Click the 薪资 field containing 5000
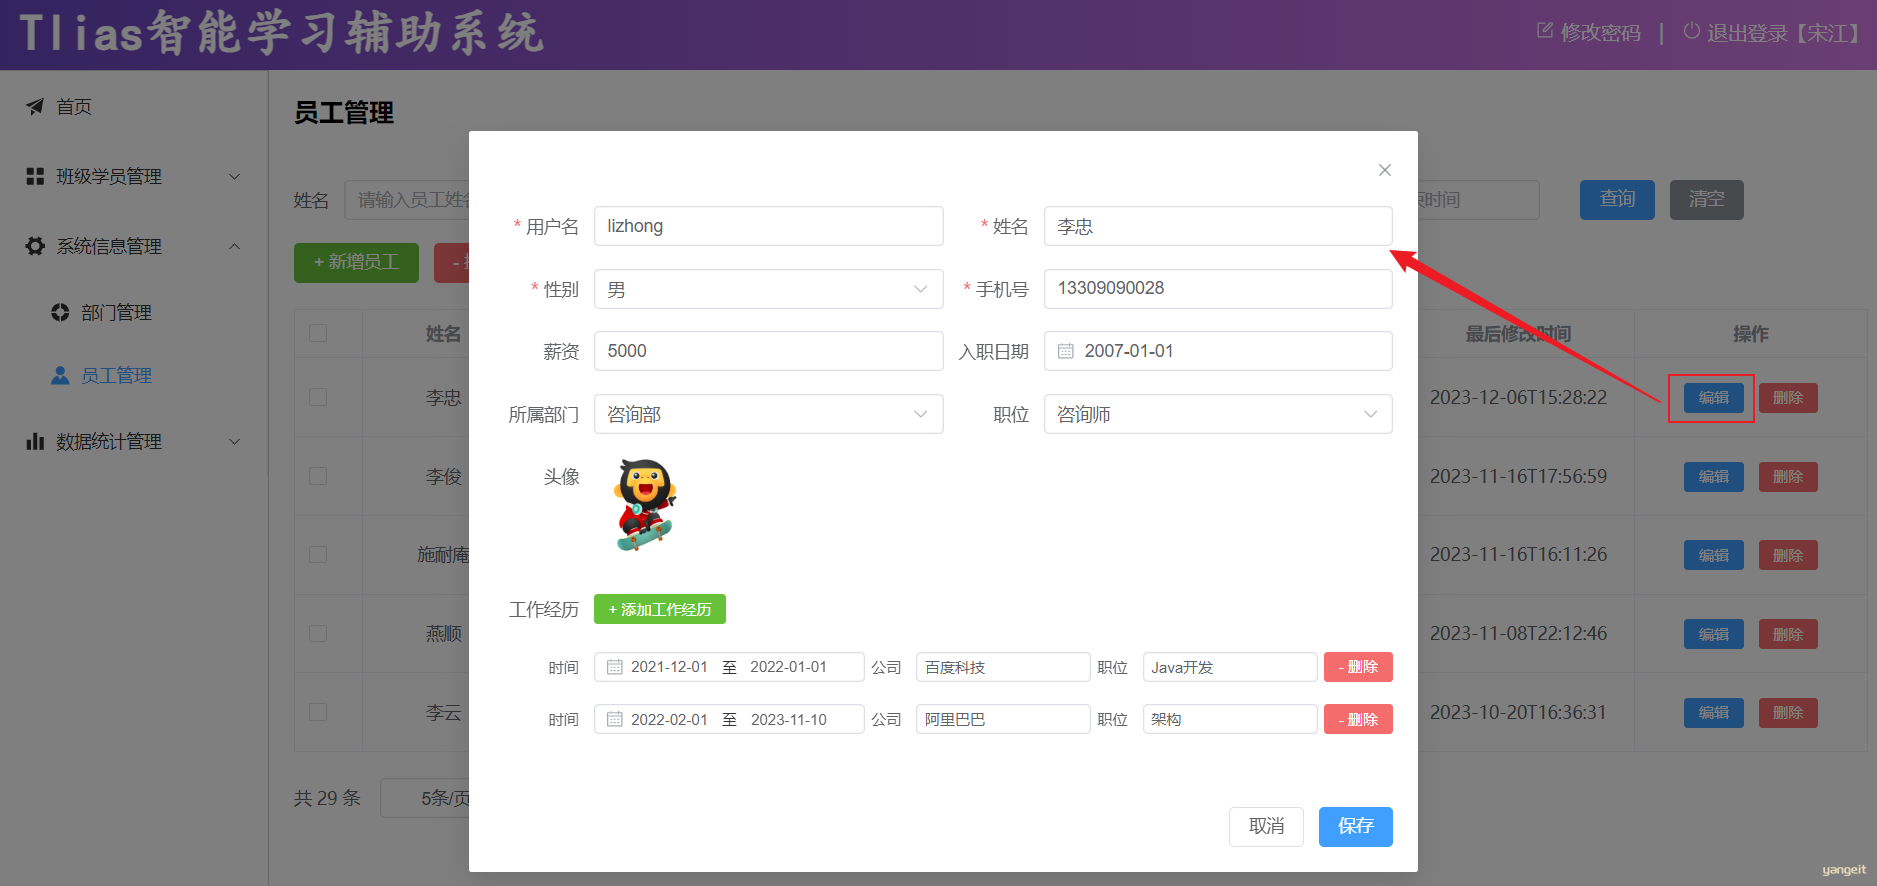 (768, 351)
